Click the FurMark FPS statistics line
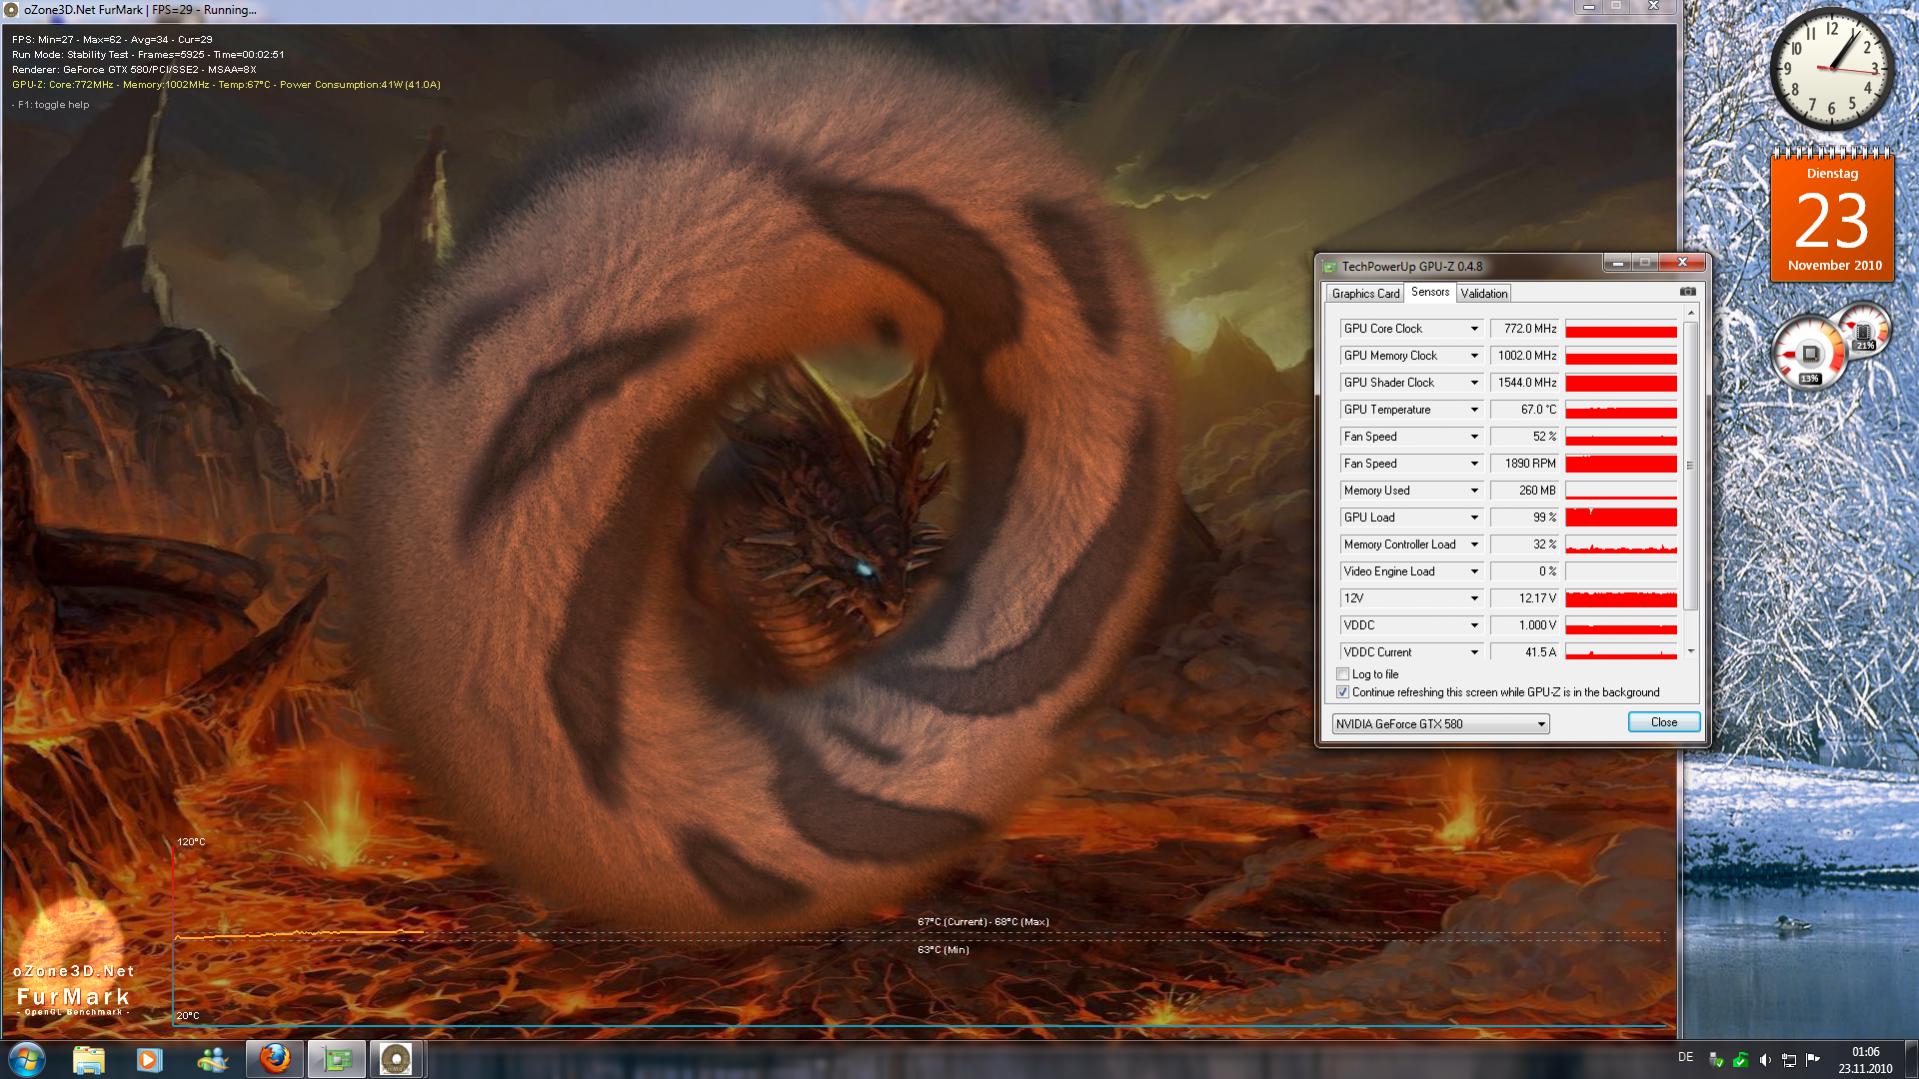This screenshot has height=1079, width=1919. coord(112,40)
